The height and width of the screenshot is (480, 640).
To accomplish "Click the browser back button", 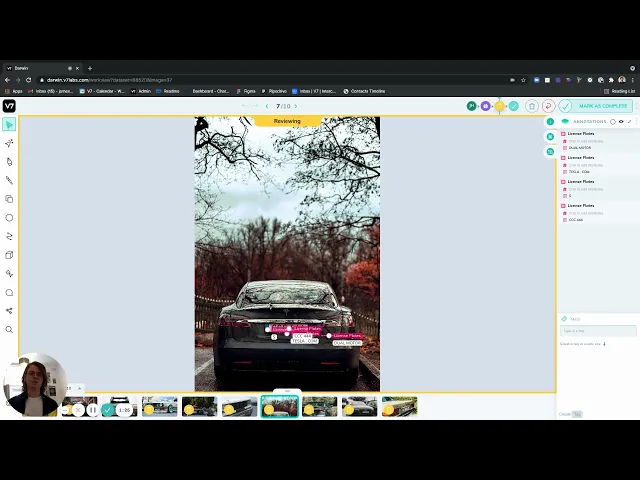I will click(x=7, y=80).
